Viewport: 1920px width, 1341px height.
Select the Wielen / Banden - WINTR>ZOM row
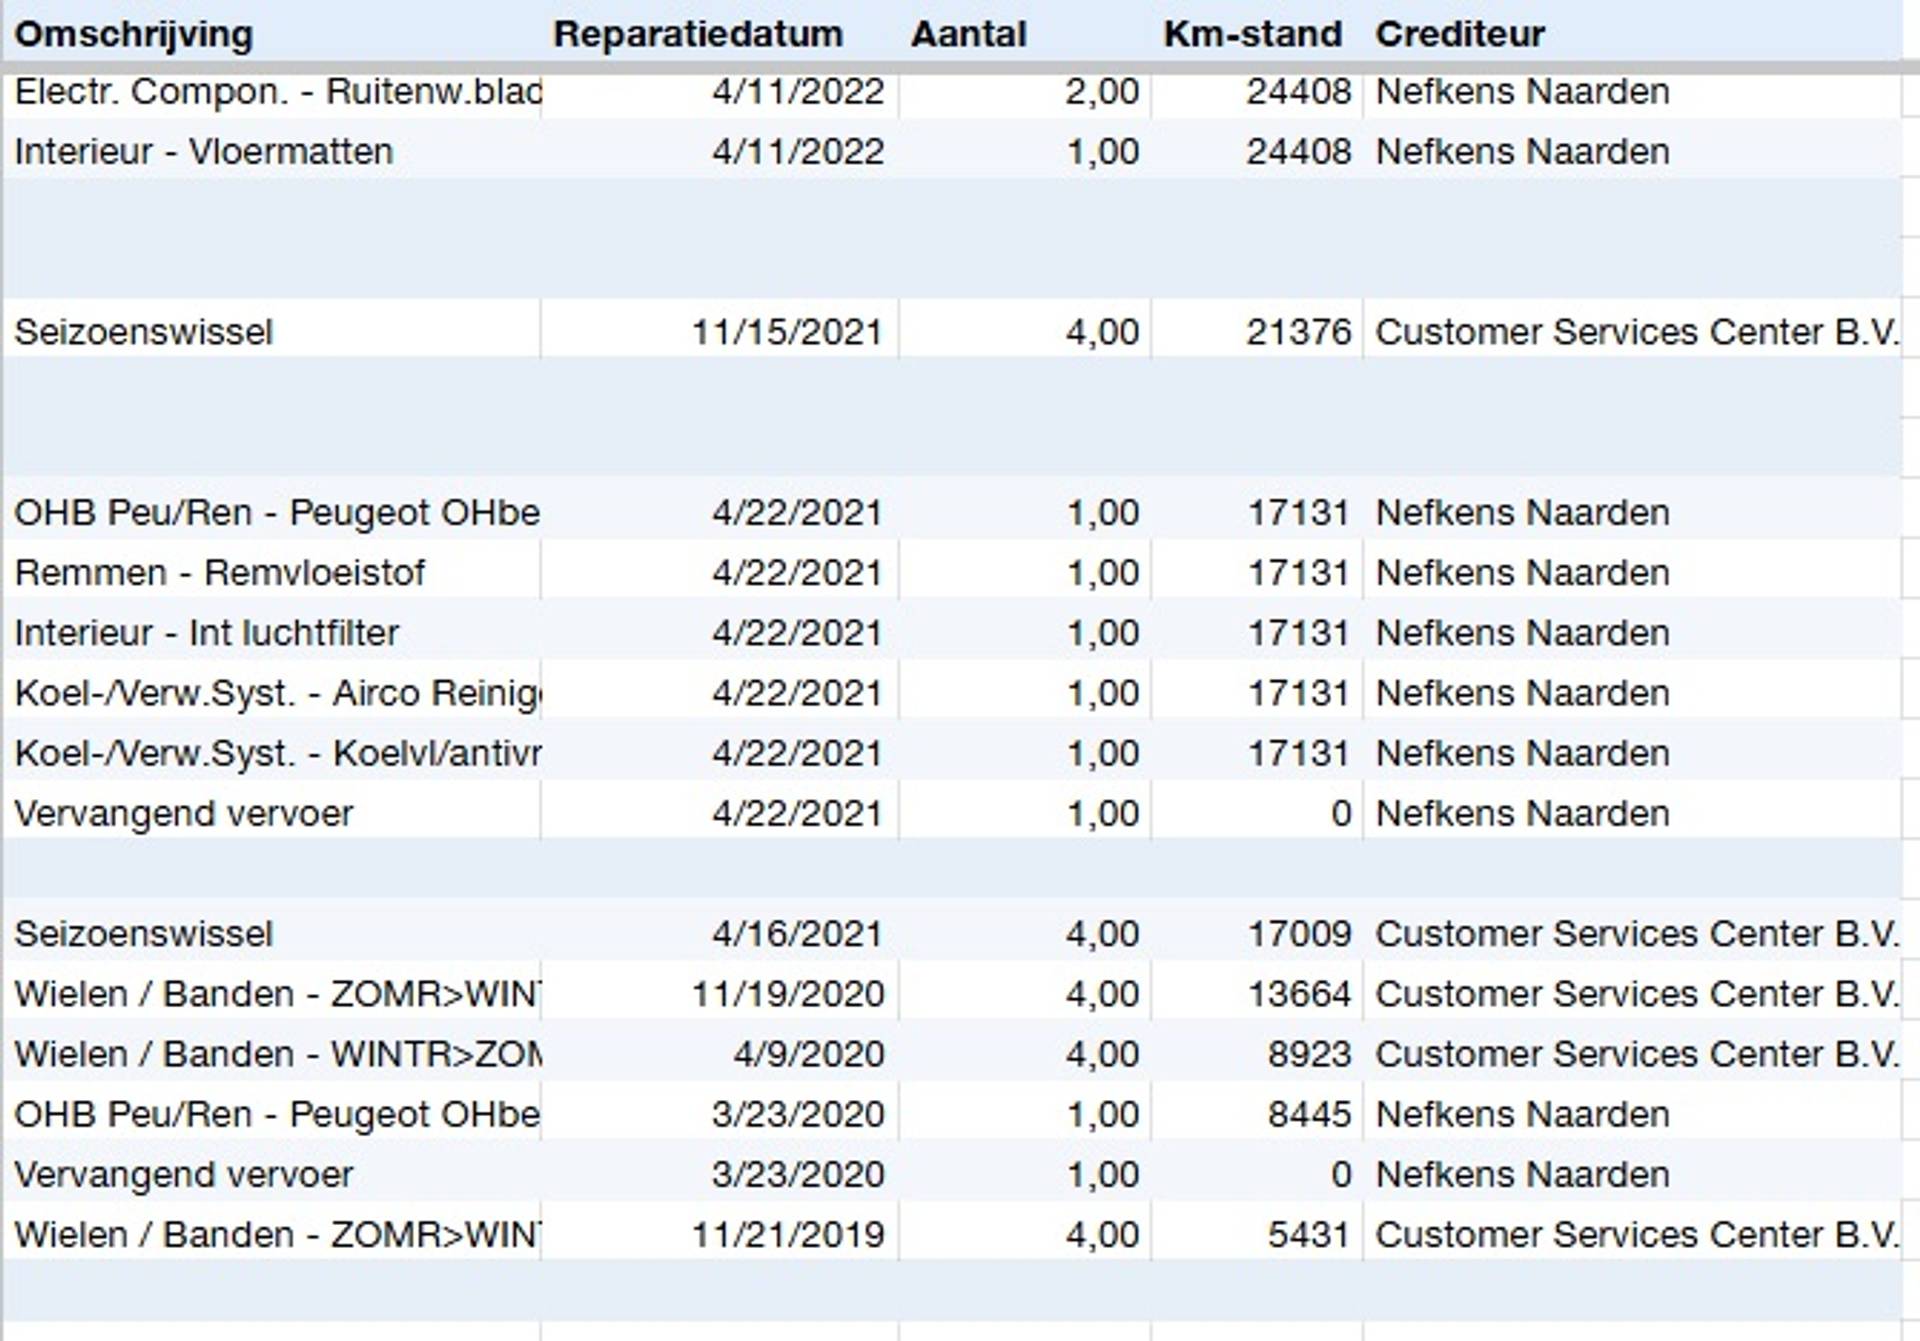(x=278, y=1054)
